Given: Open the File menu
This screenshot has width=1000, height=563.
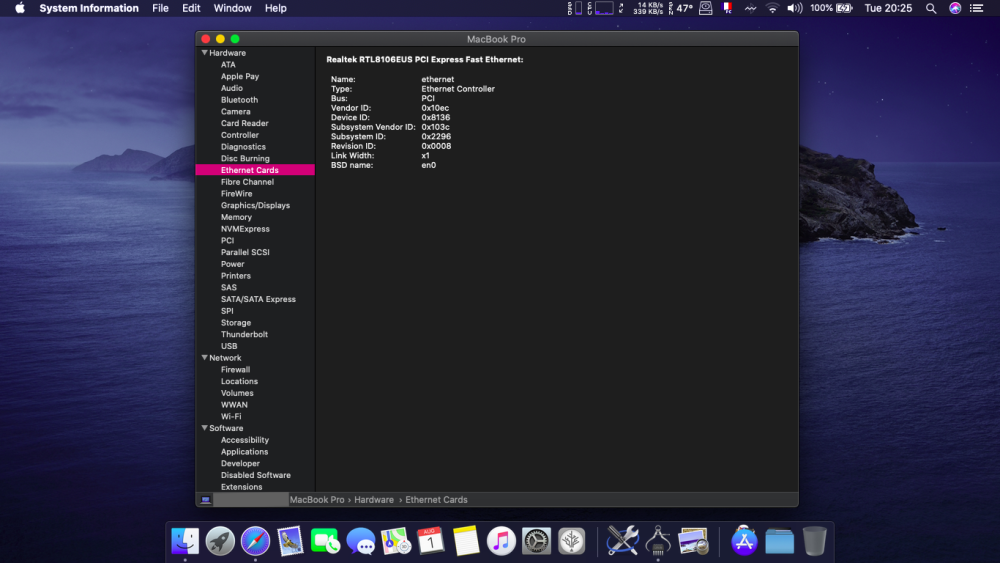Looking at the screenshot, I should pyautogui.click(x=160, y=8).
